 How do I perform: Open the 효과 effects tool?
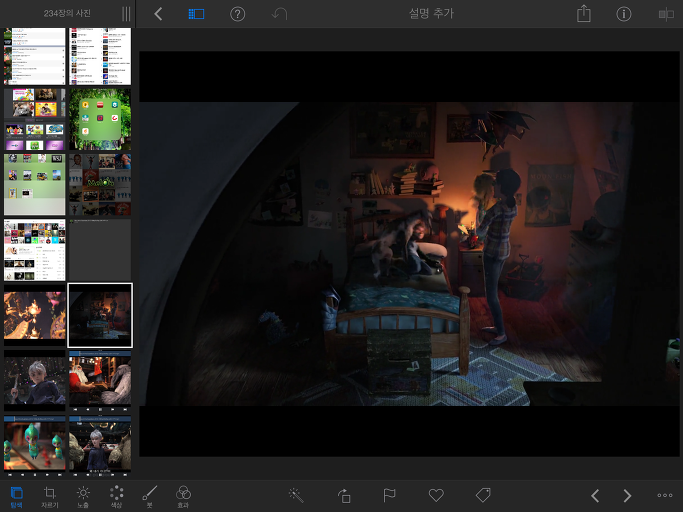tap(183, 497)
